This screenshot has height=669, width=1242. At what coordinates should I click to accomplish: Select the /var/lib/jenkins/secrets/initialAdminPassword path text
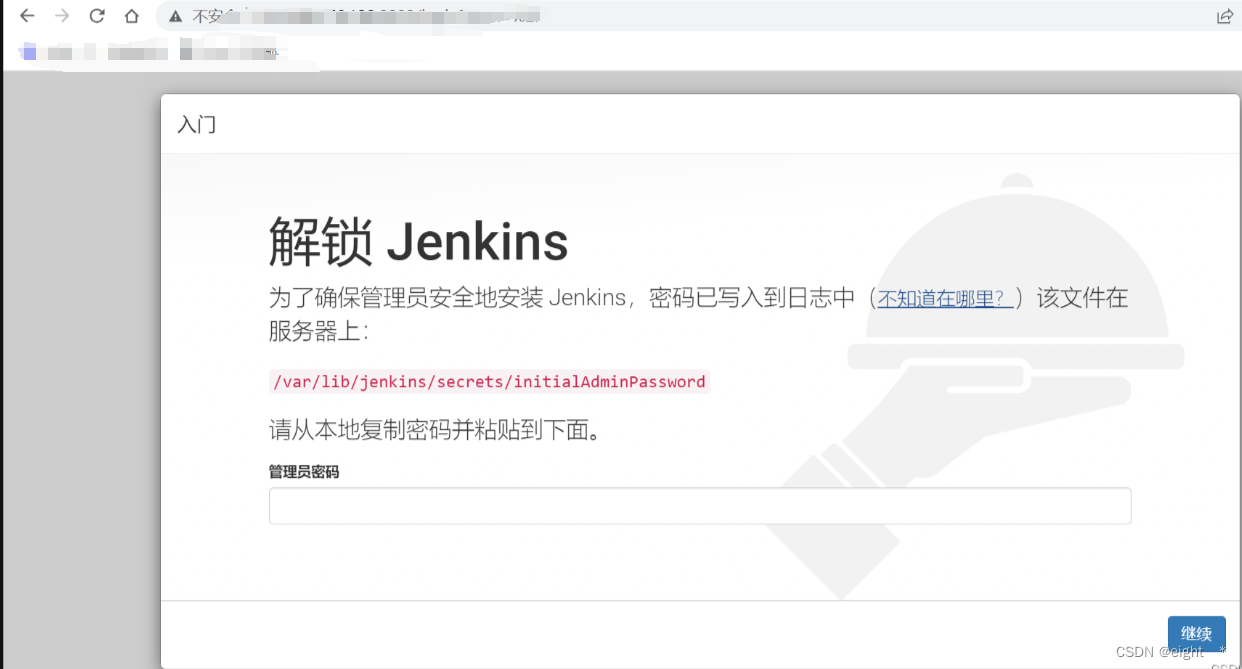pos(489,382)
